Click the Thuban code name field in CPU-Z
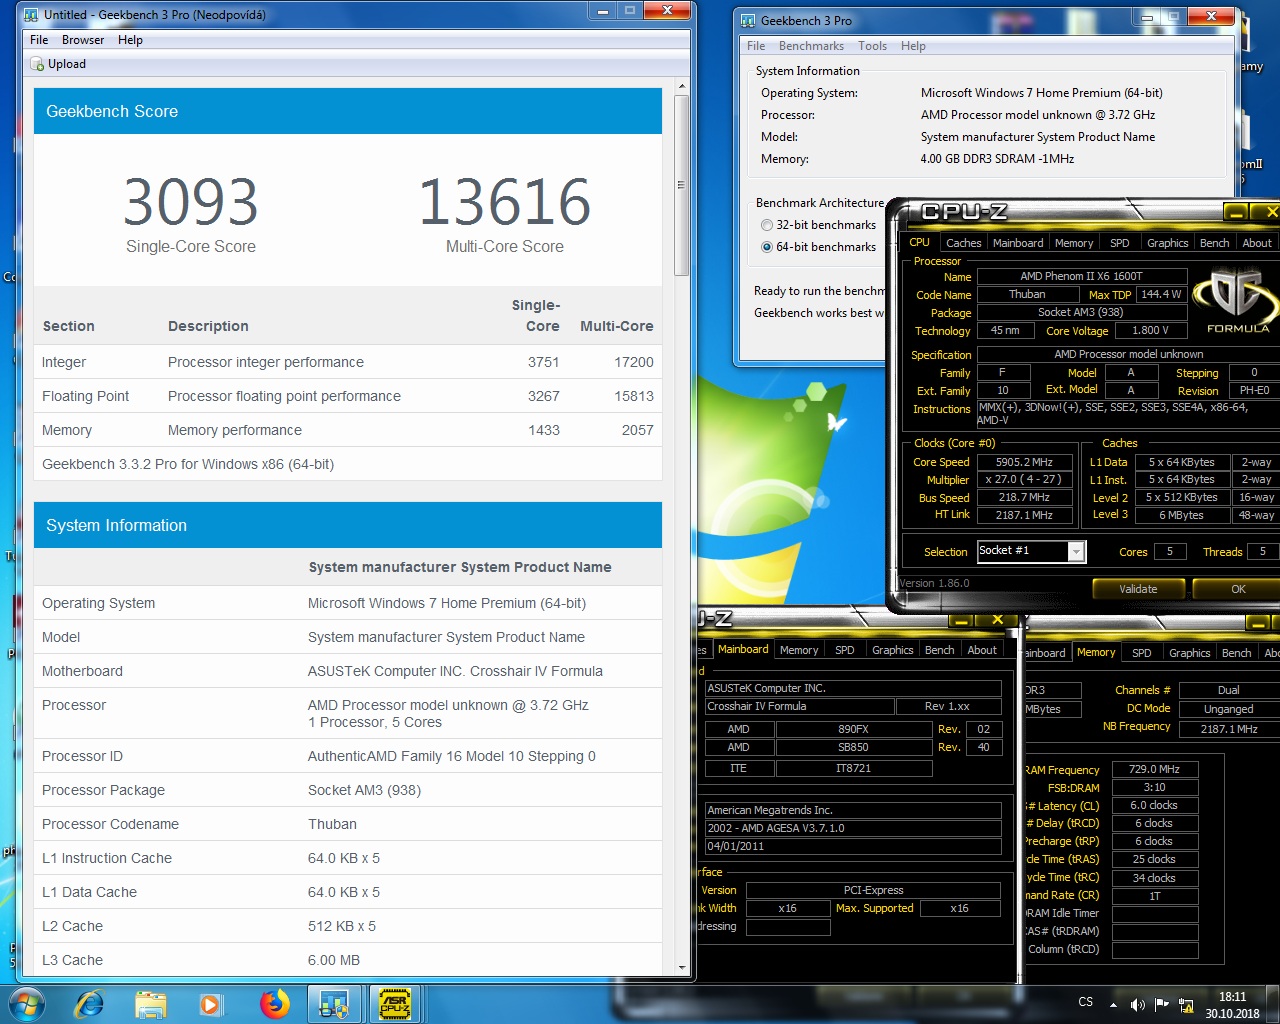Viewport: 1280px width, 1024px height. (x=1027, y=294)
